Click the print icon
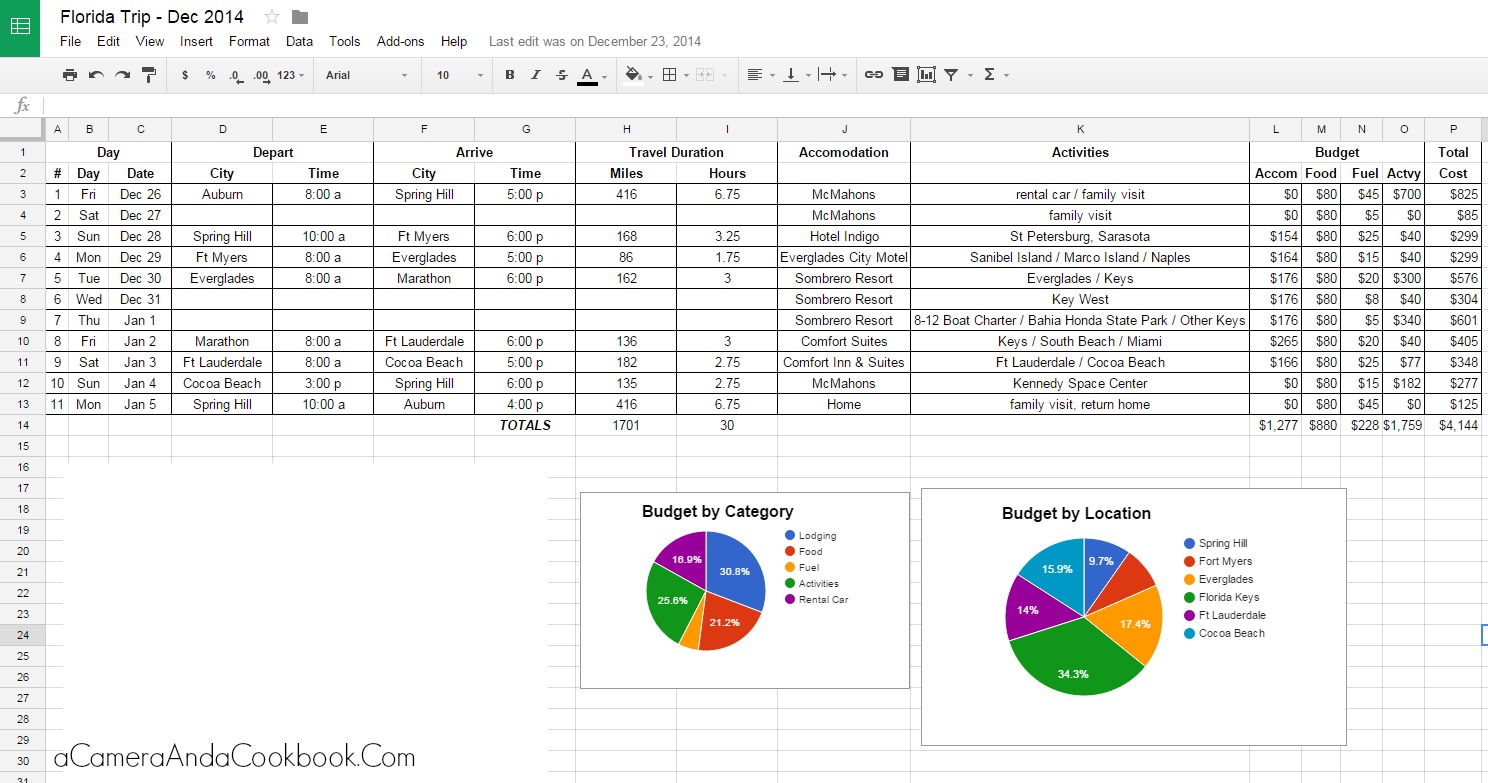This screenshot has height=783, width=1488. coord(69,75)
